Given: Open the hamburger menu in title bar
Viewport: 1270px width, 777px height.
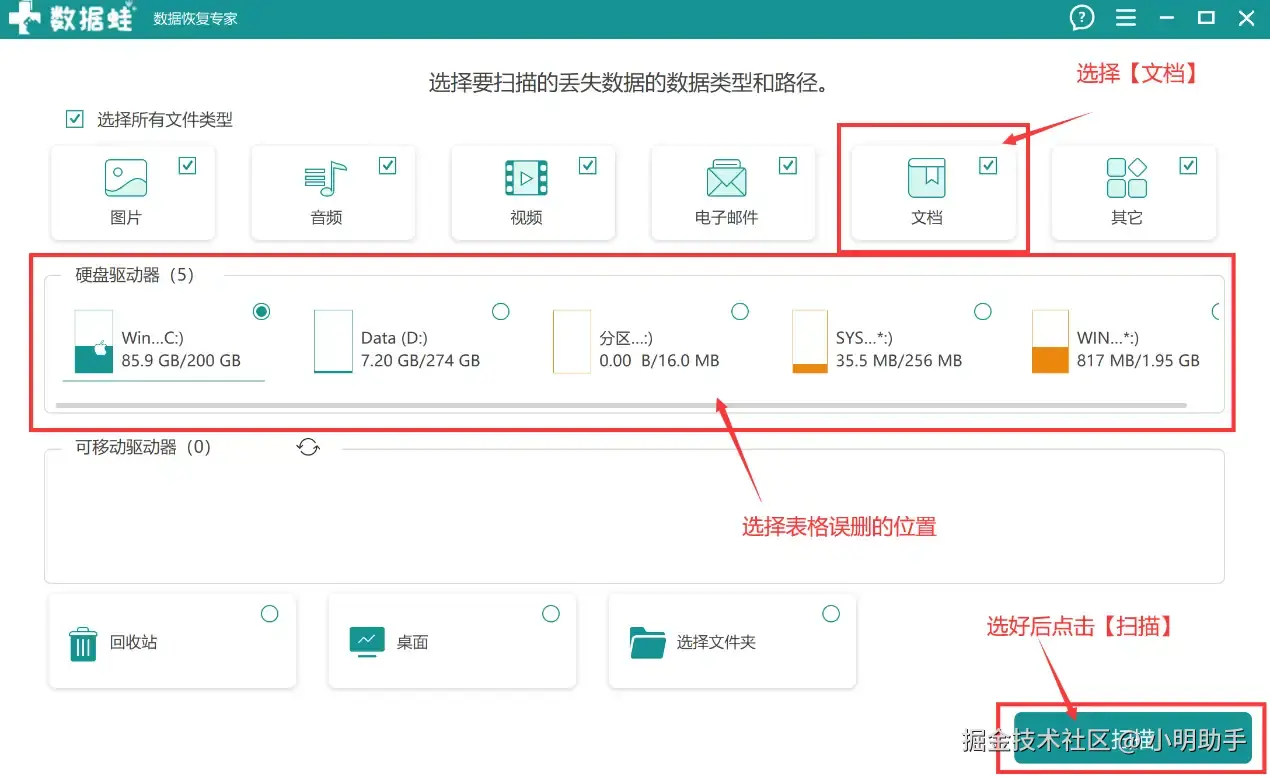Looking at the screenshot, I should (1126, 18).
